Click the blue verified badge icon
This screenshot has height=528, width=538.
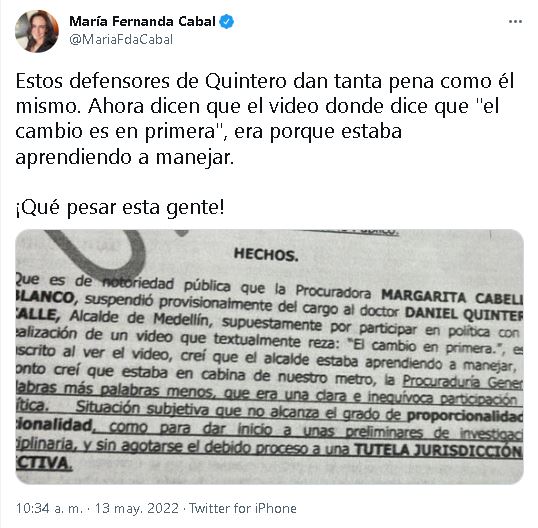[x=227, y=22]
